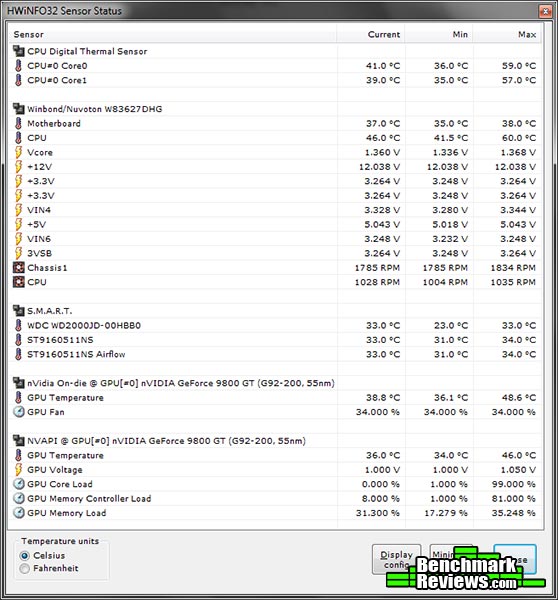Click the gauge icon beside GPU Core Load
The width and height of the screenshot is (558, 600).
(18, 484)
